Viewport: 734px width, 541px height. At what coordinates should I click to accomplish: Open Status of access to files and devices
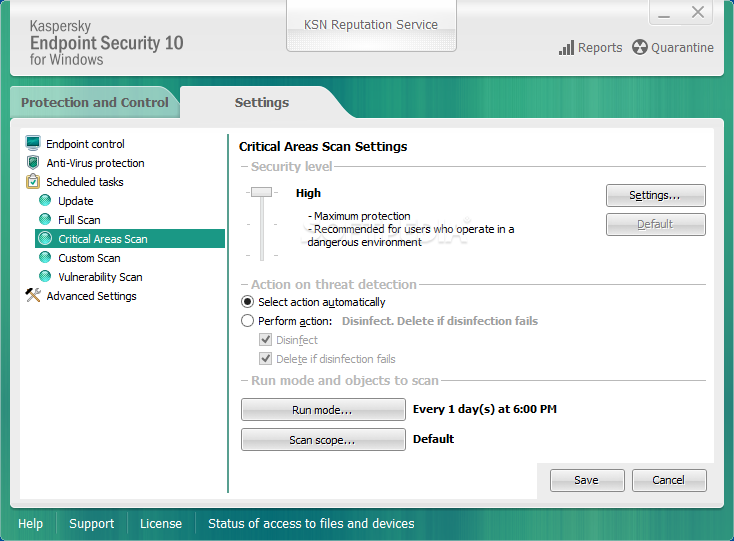point(311,523)
